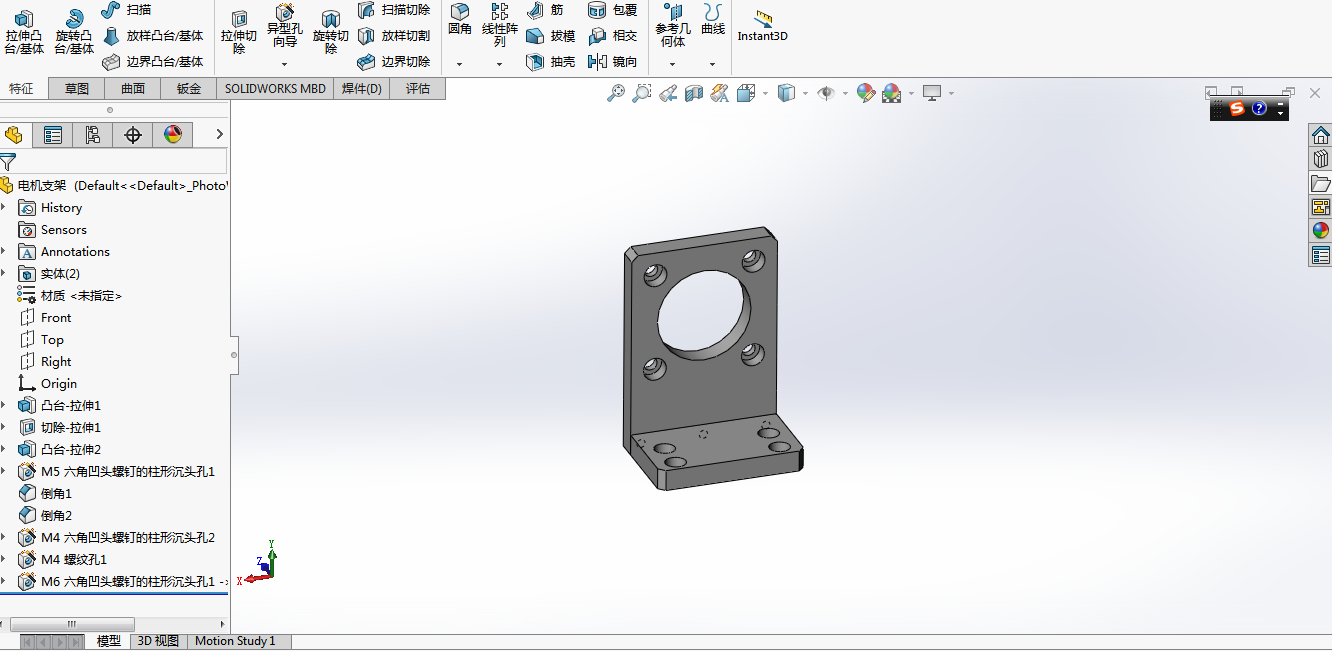1332x651 pixels.
Task: Activate the 拉伸切除 extruded cut tool
Action: 239,32
